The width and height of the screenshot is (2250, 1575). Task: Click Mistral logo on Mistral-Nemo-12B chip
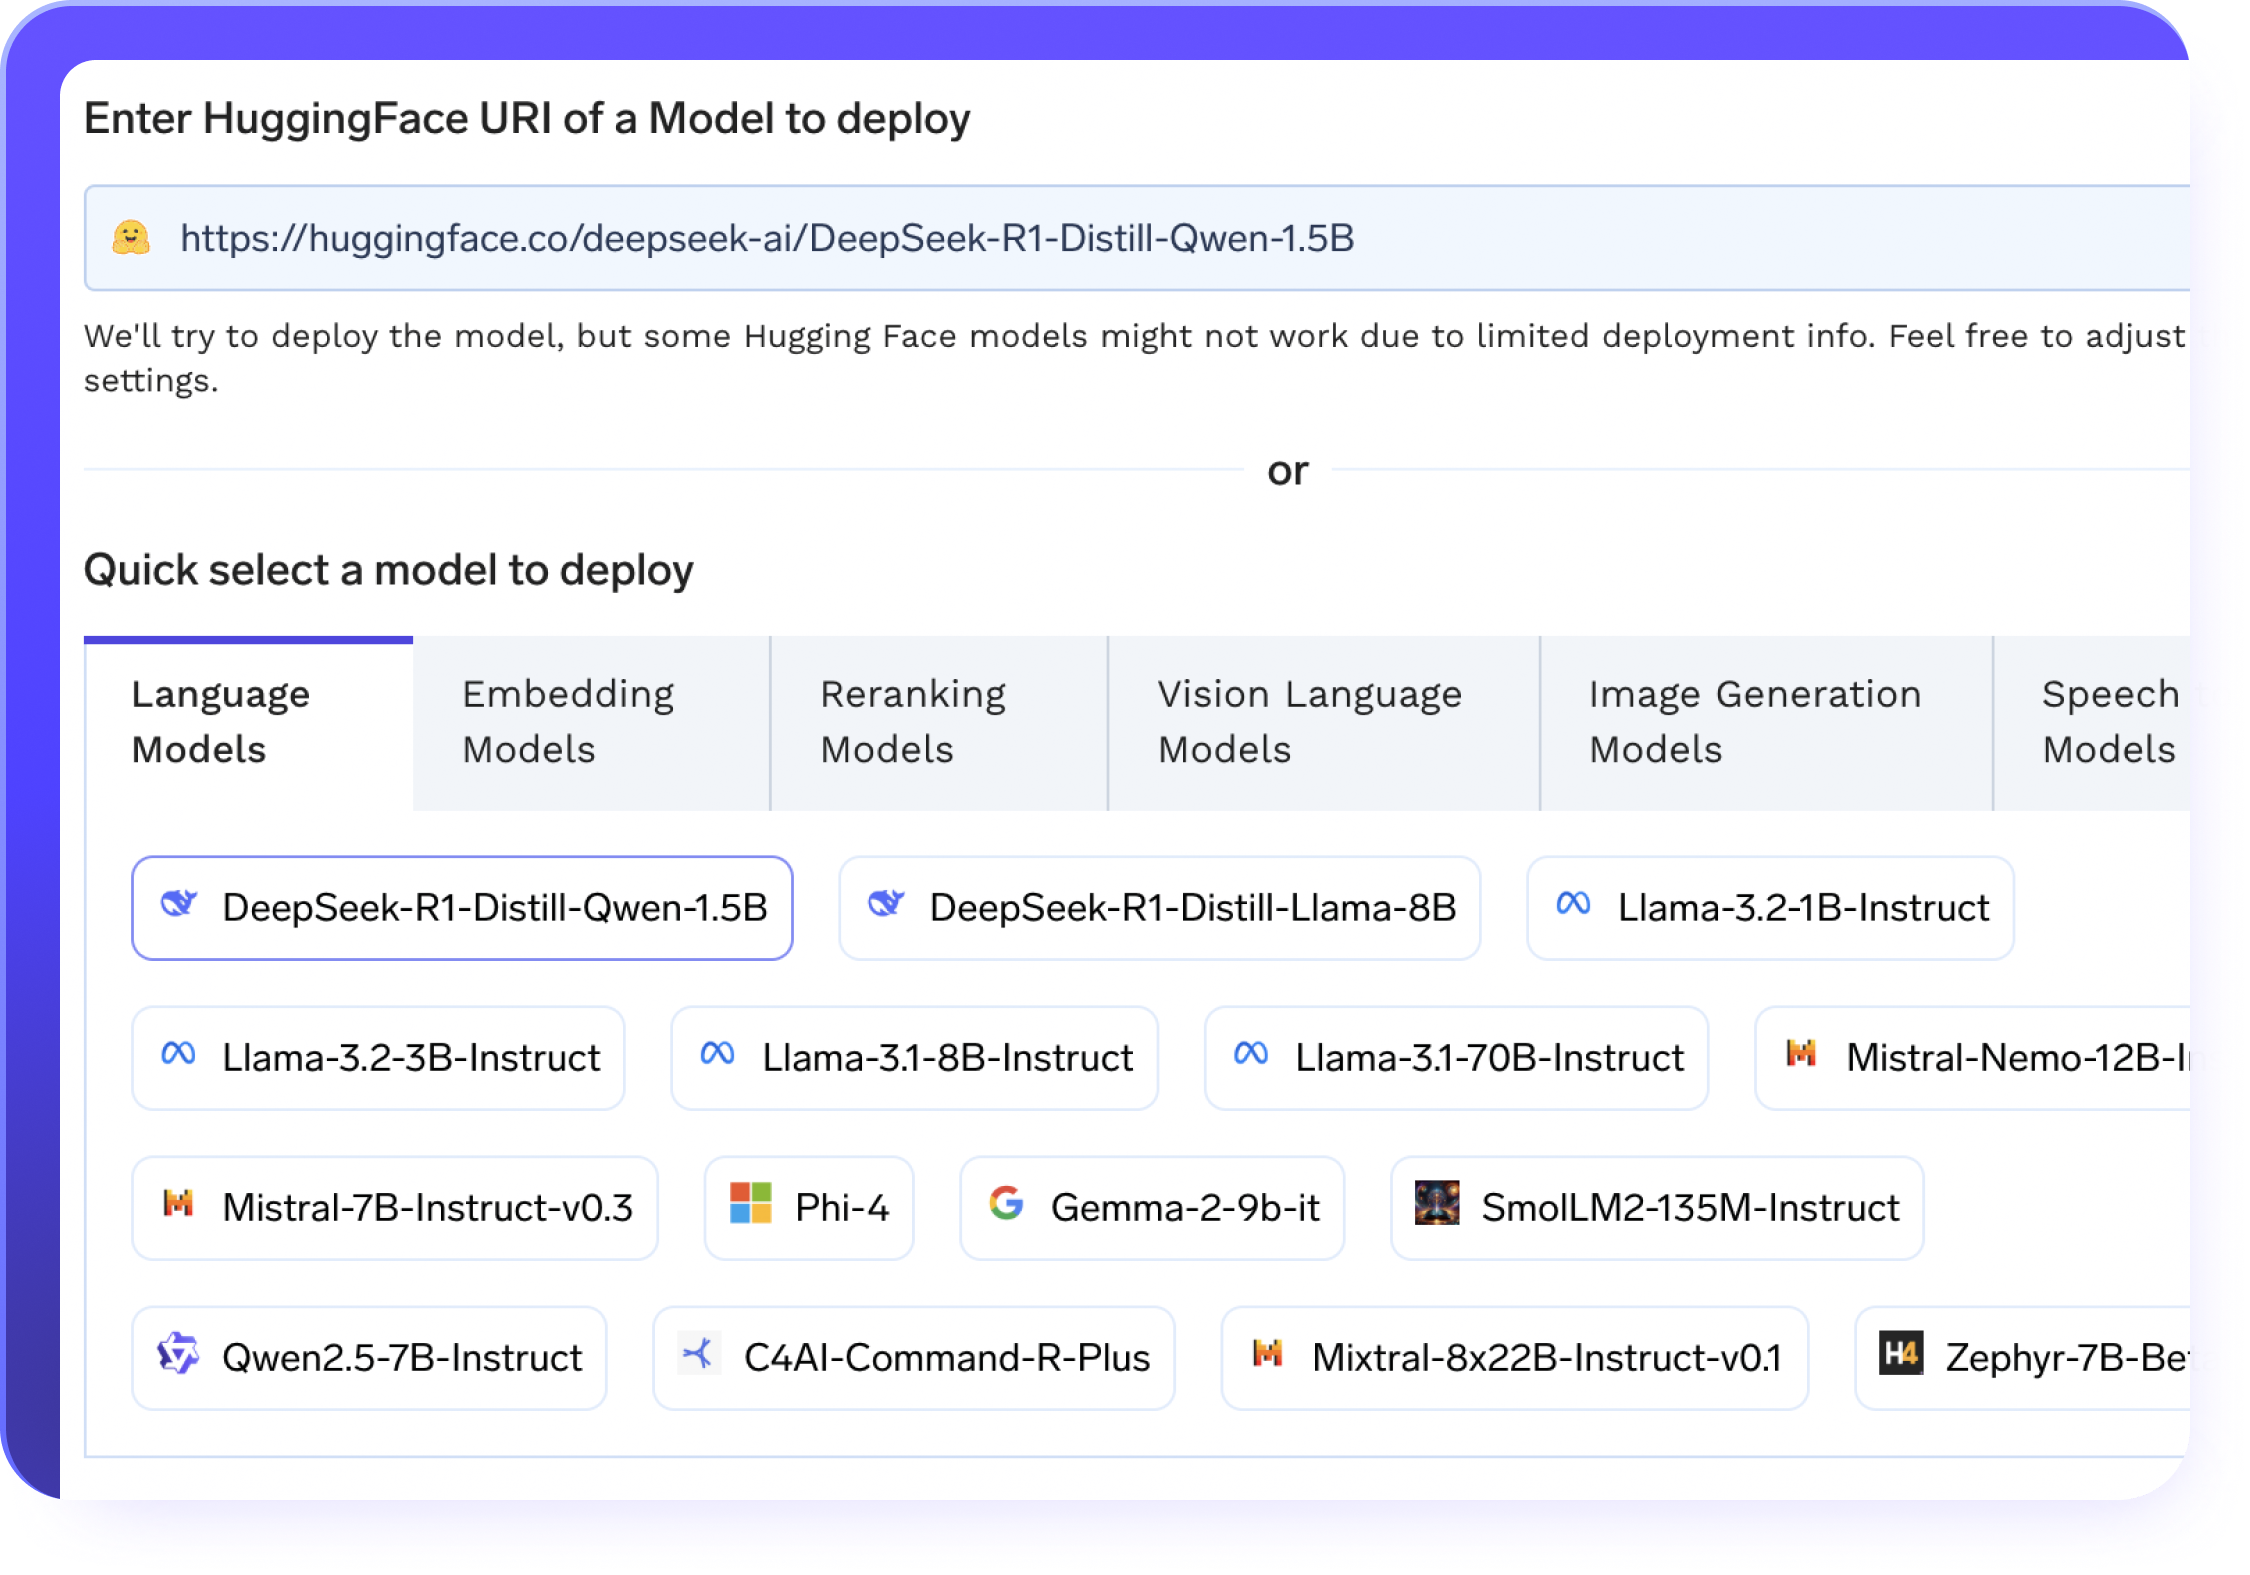tap(1801, 1053)
